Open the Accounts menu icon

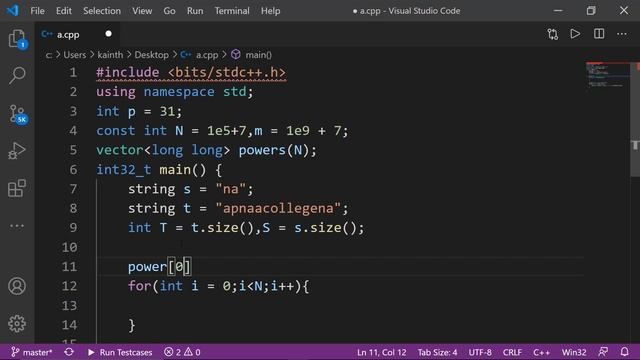tap(17, 286)
